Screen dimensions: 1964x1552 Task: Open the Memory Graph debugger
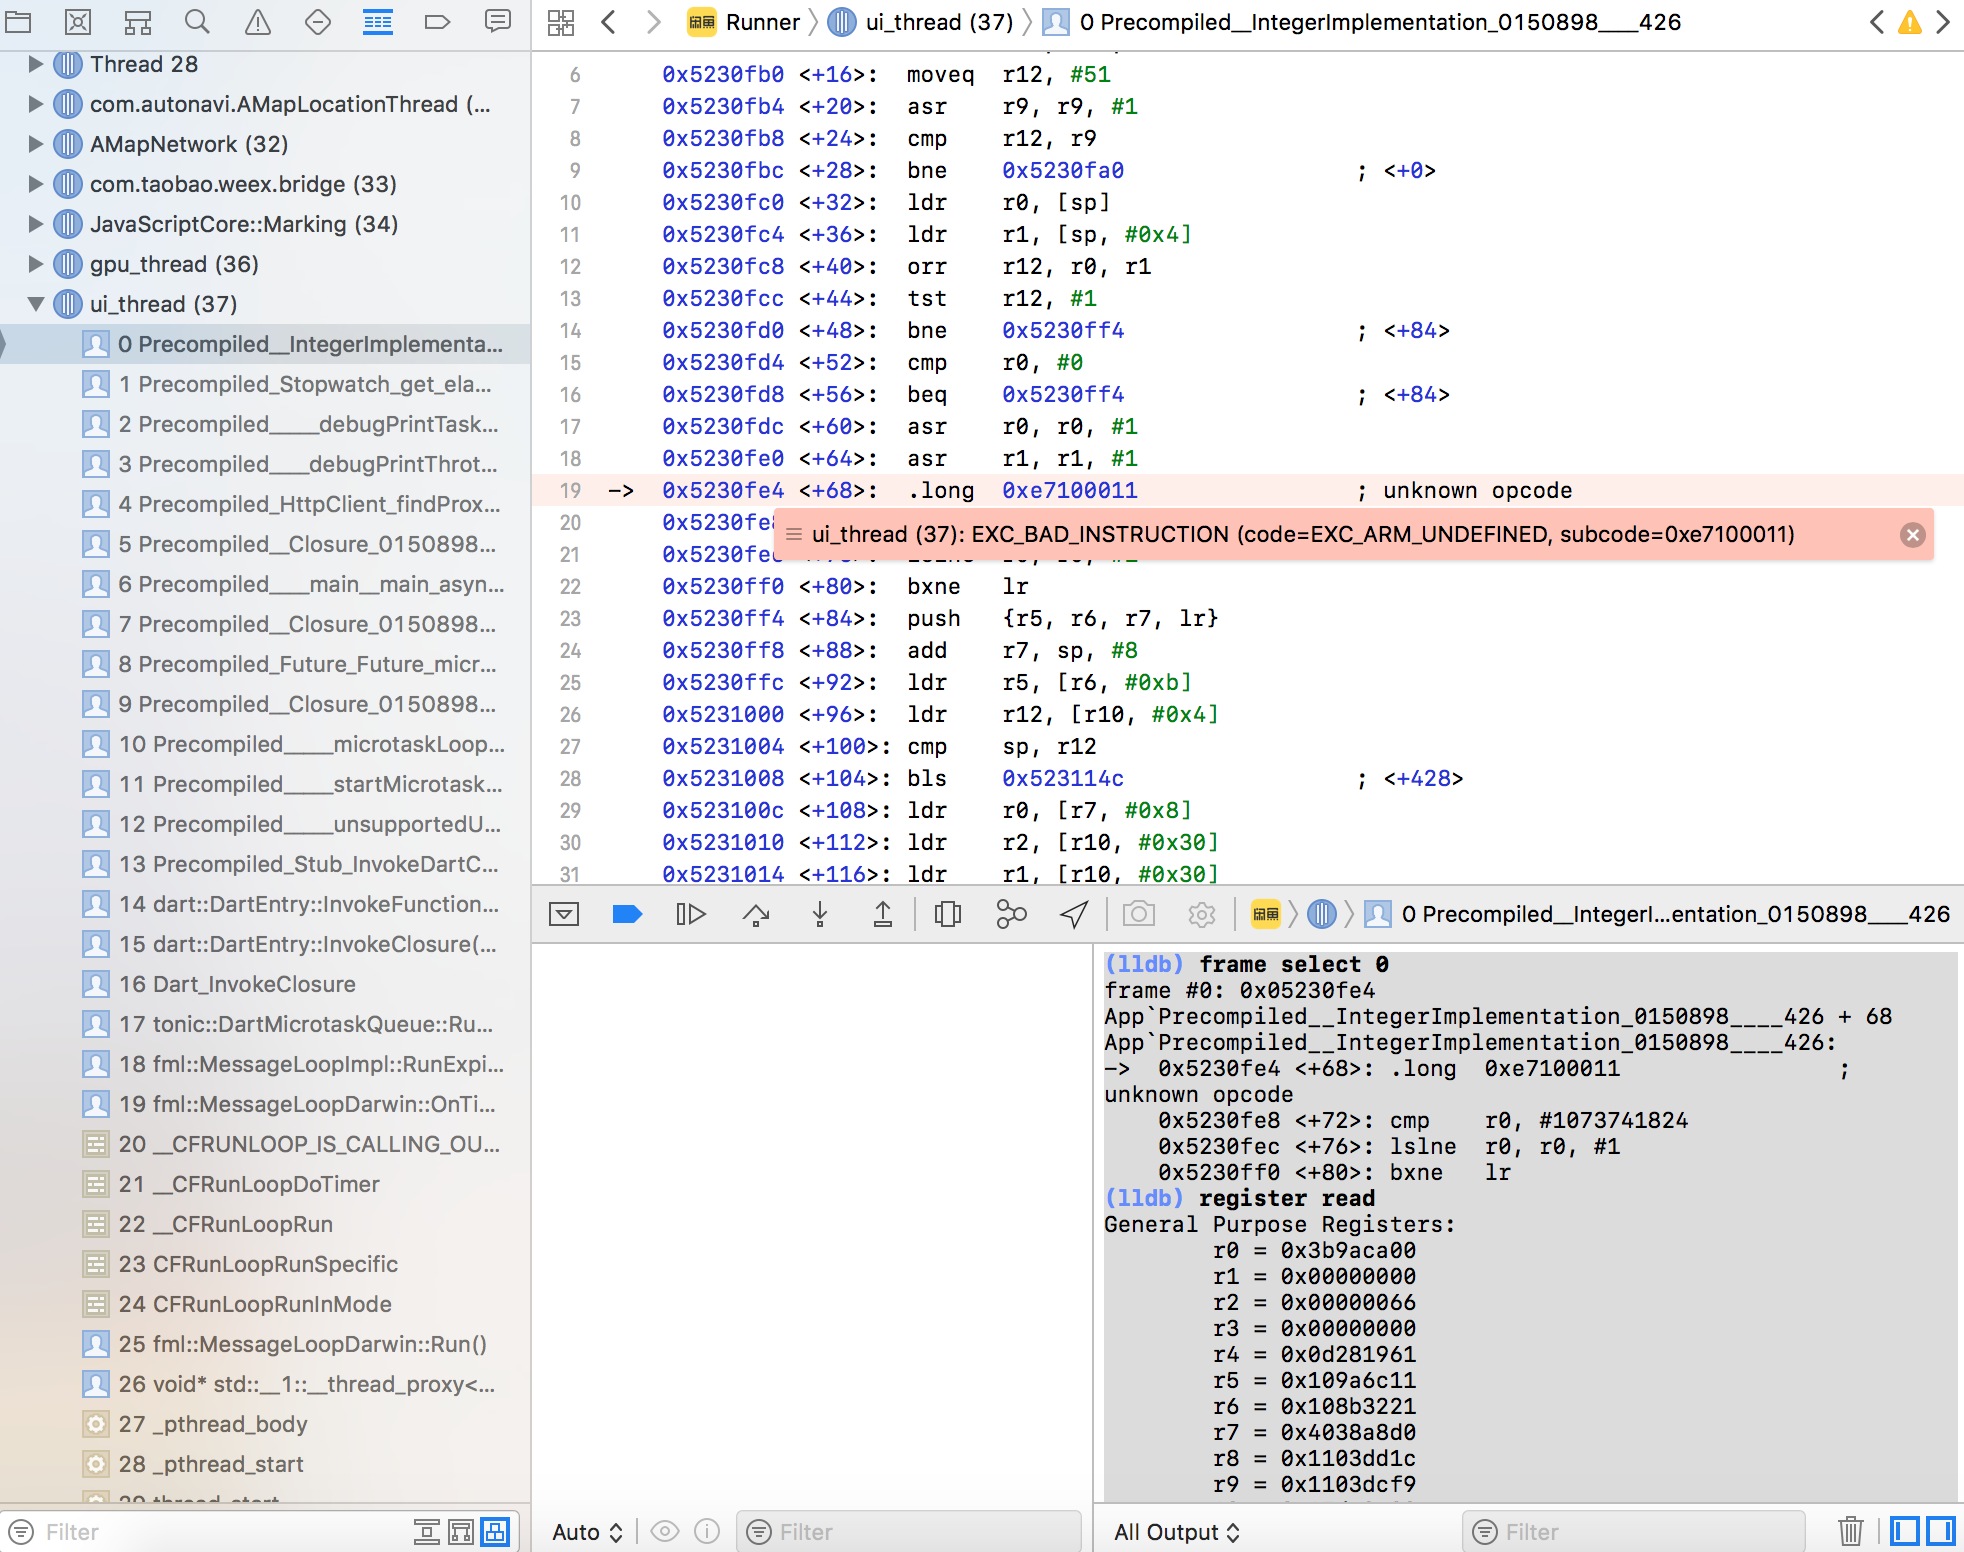click(1011, 913)
